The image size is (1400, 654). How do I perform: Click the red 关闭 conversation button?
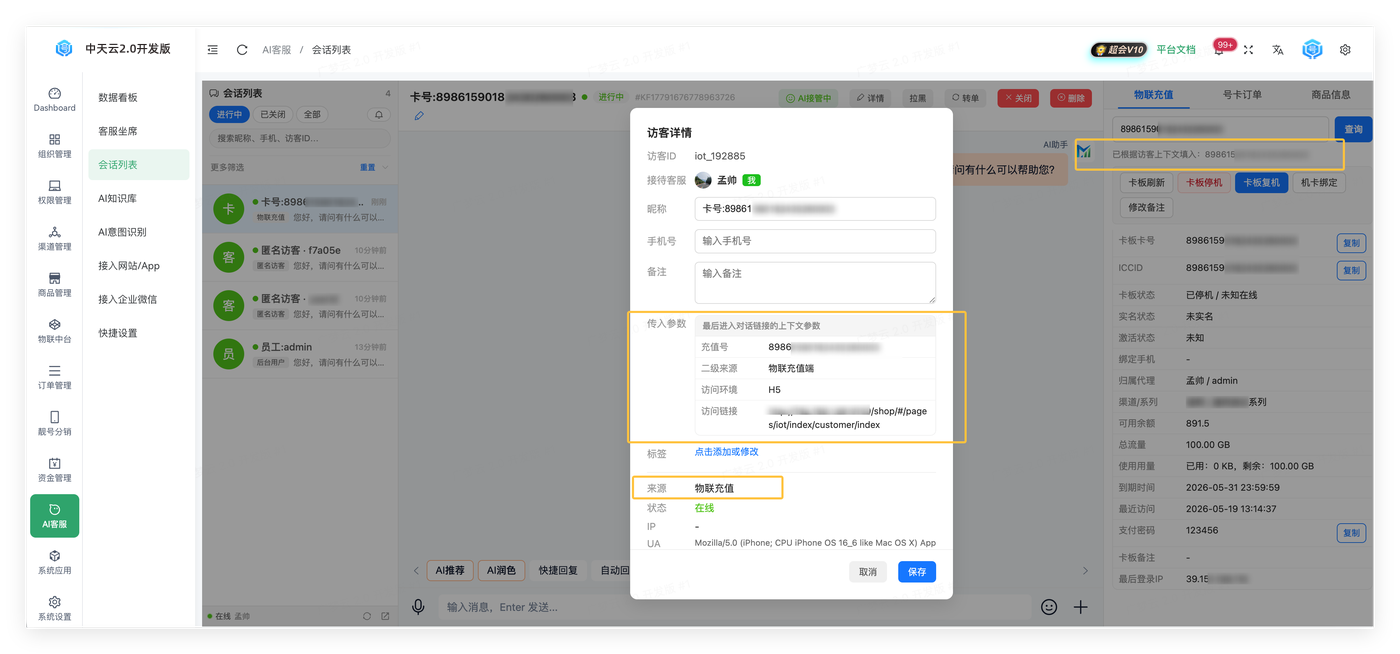click(x=1018, y=98)
